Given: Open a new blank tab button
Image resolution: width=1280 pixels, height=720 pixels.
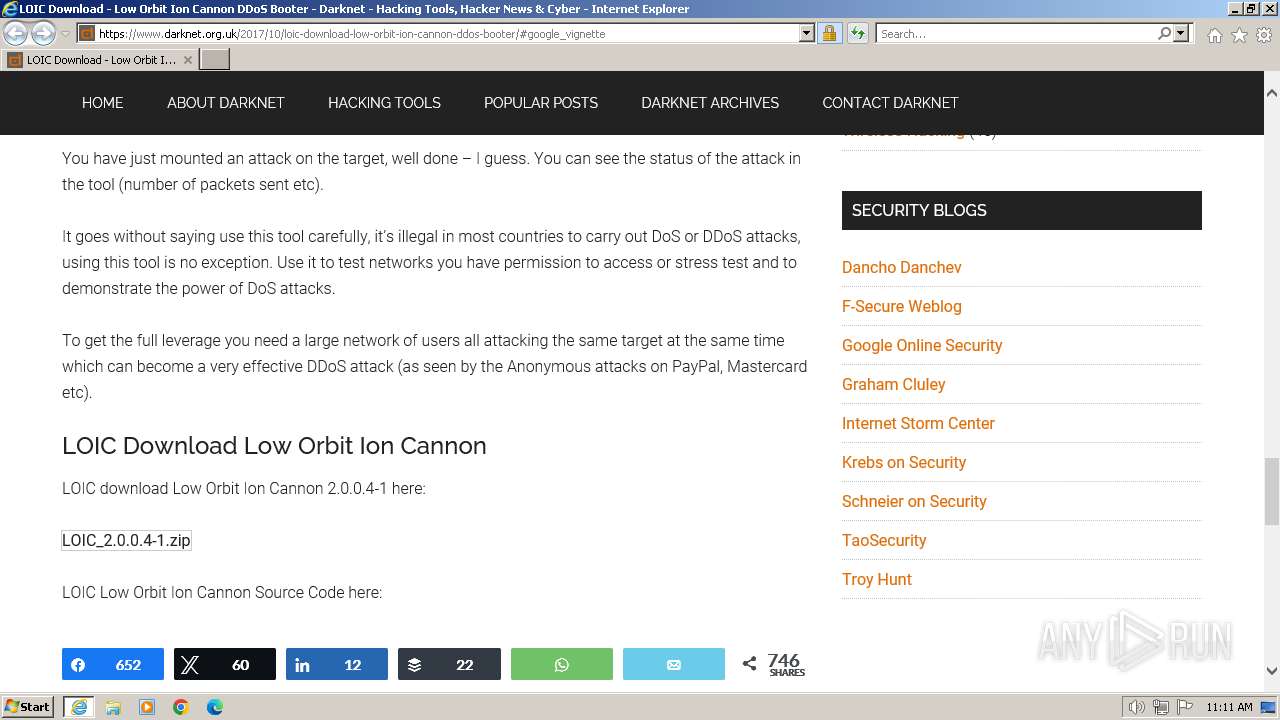Looking at the screenshot, I should tap(215, 60).
